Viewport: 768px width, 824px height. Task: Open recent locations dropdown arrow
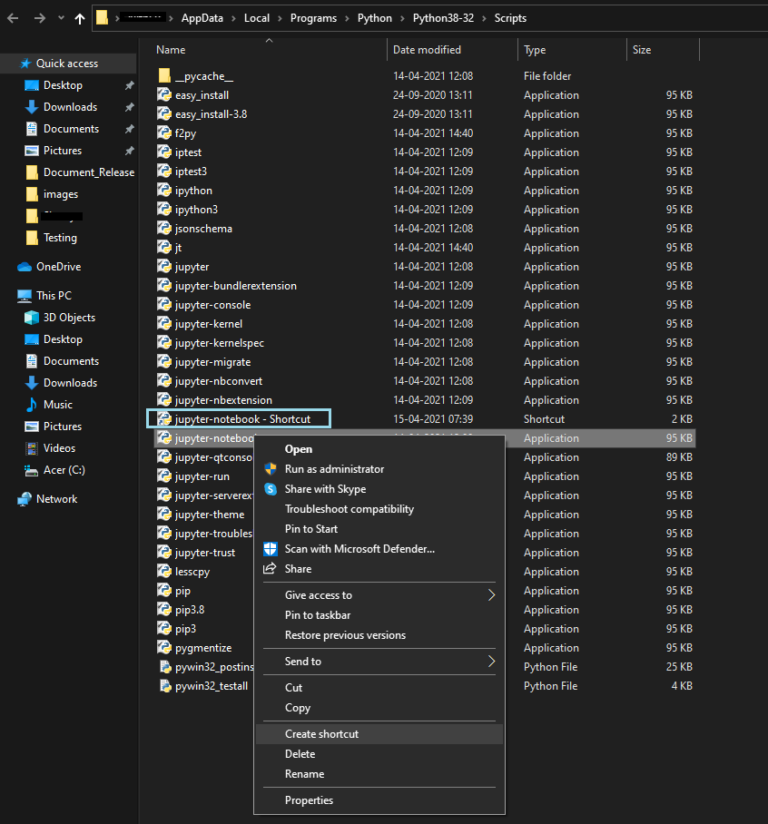[x=61, y=18]
